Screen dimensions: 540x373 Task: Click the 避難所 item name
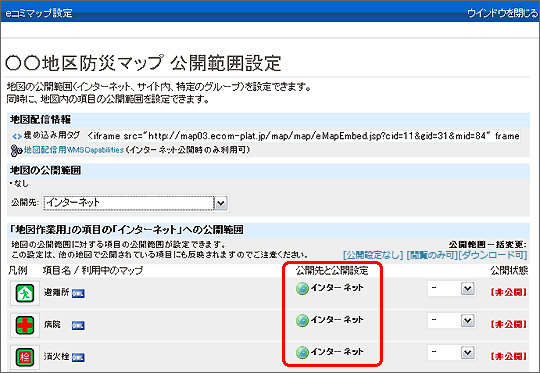[56, 292]
